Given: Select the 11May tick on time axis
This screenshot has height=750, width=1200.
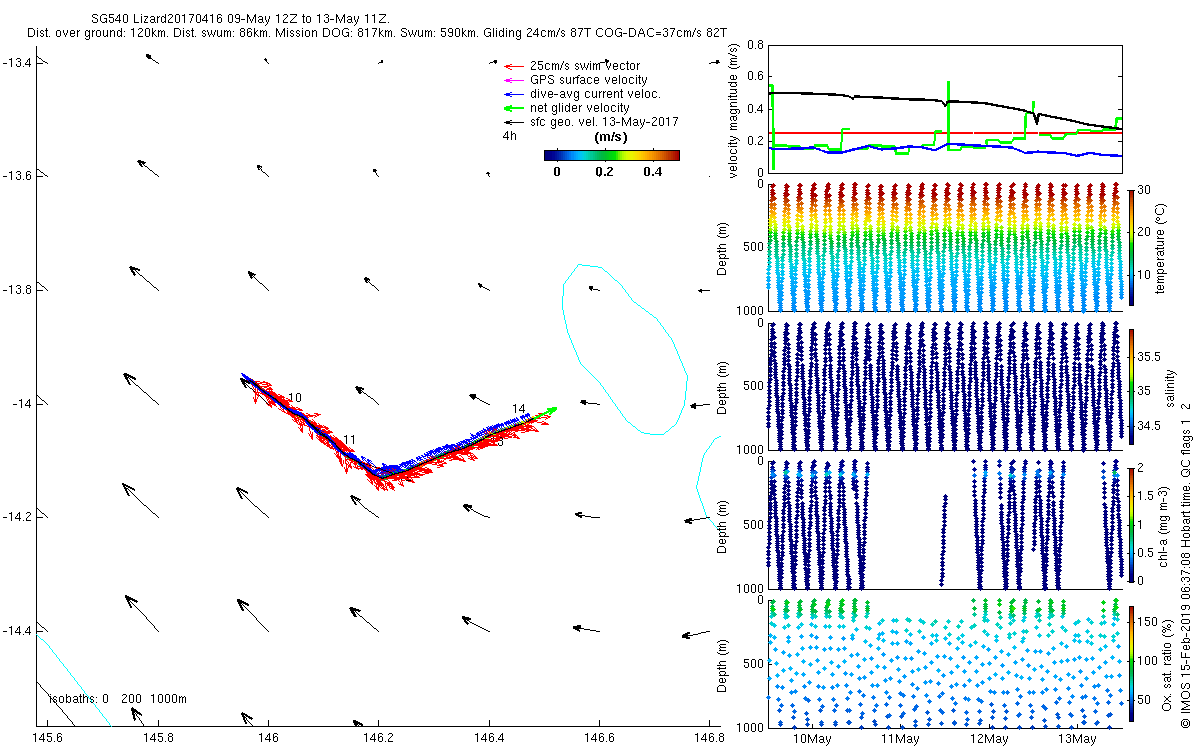Looking at the screenshot, I should point(901,739).
